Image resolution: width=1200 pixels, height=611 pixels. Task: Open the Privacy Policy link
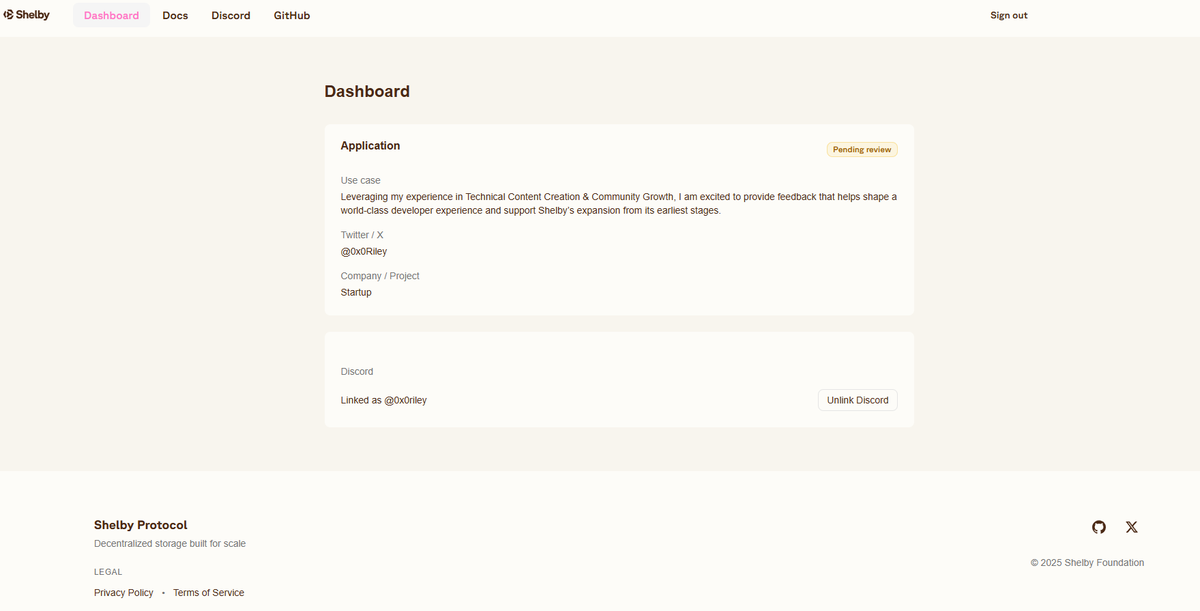[124, 593]
